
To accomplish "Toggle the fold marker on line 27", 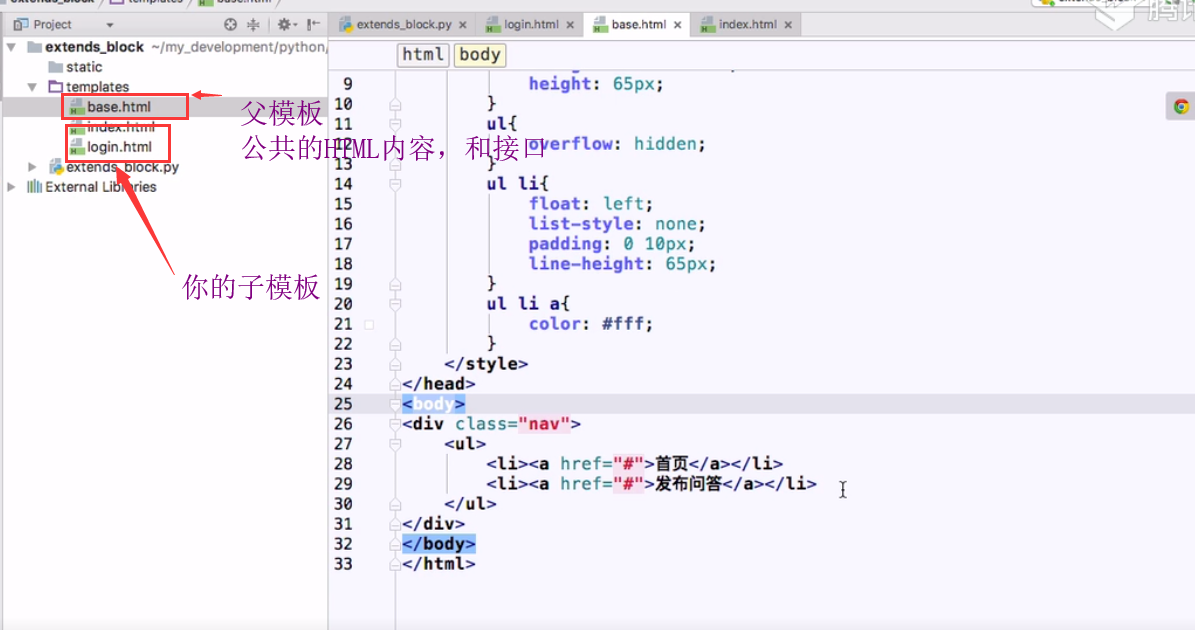I will pyautogui.click(x=395, y=444).
